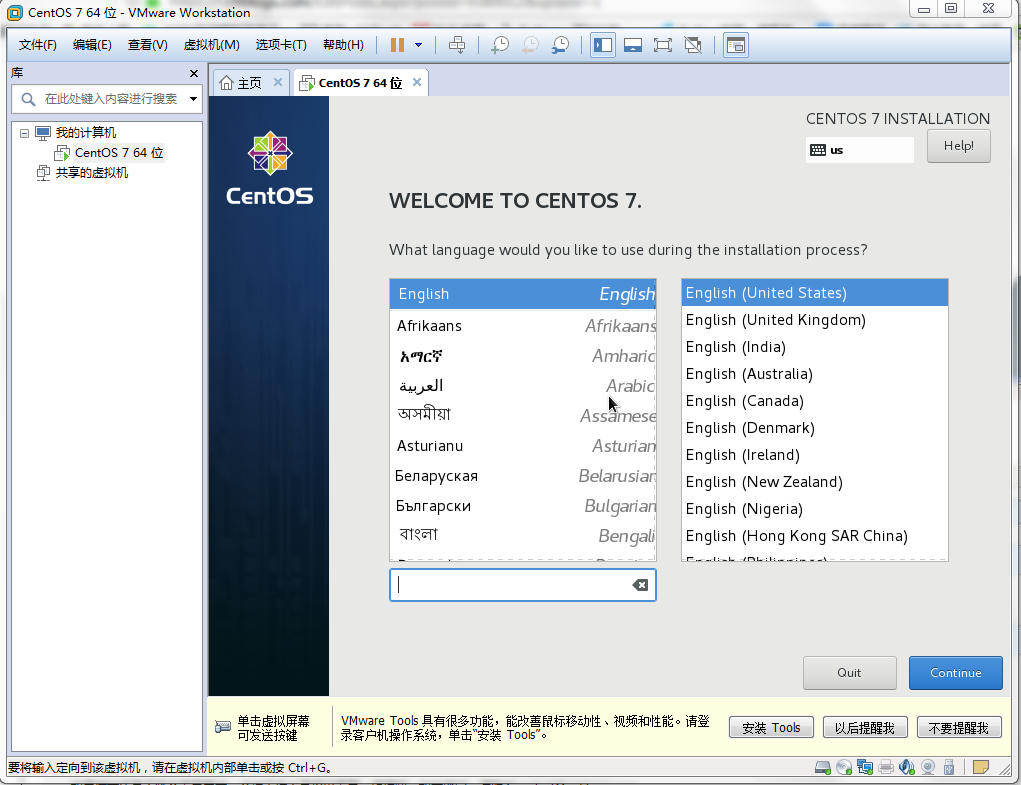Select Arabic in the language list
The image size is (1021, 785).
(x=523, y=386)
